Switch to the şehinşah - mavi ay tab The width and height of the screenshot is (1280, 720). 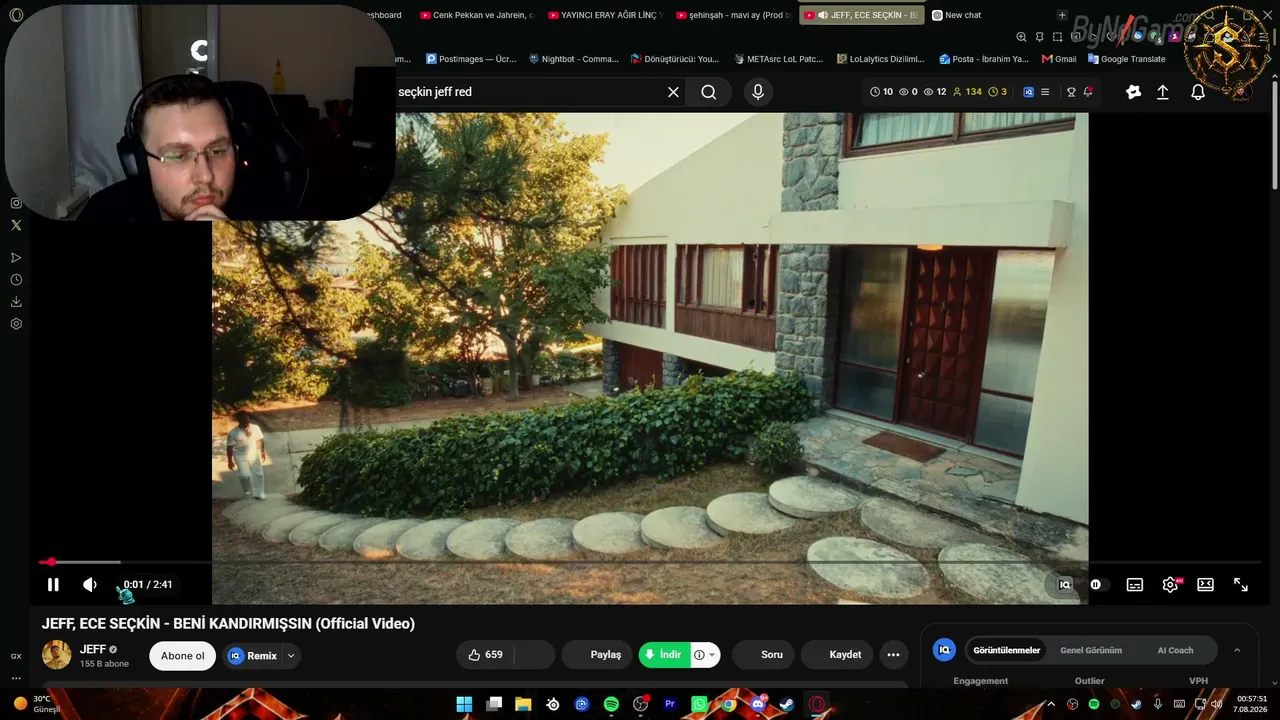click(733, 15)
